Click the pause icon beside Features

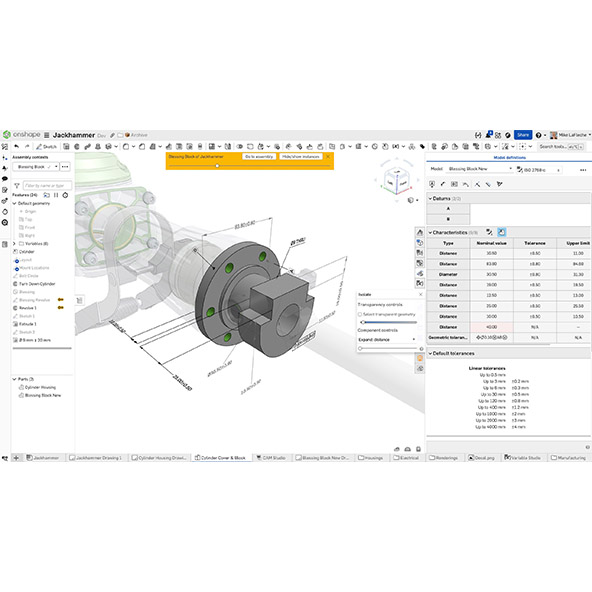pos(56,195)
